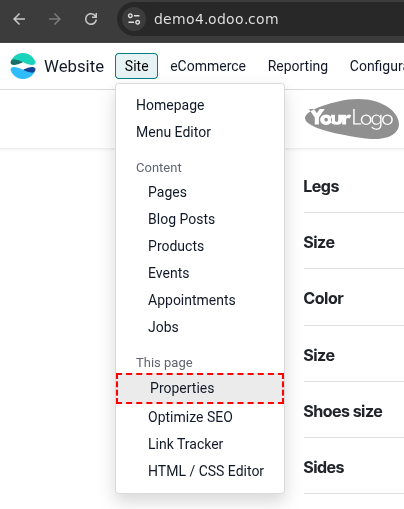Open page Properties menu item

[x=200, y=388]
